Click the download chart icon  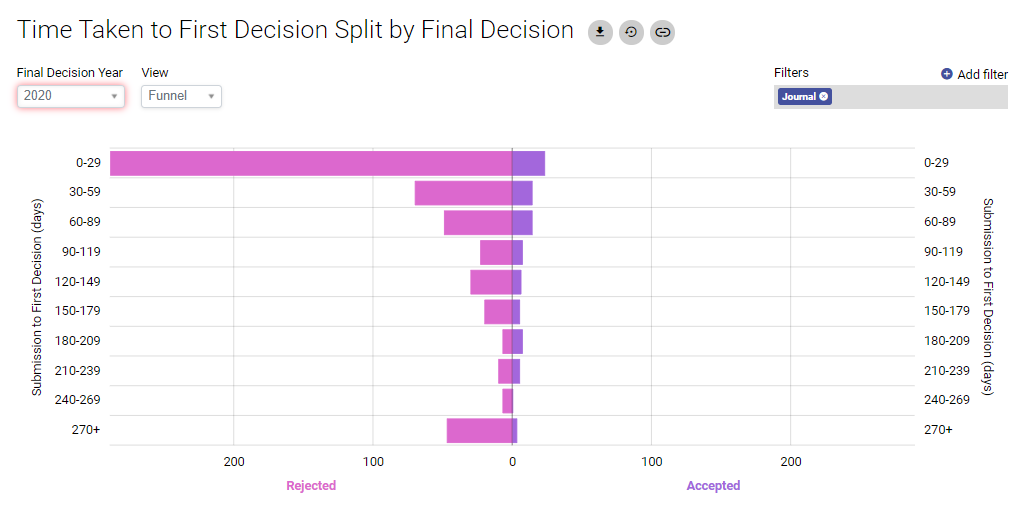tap(600, 32)
